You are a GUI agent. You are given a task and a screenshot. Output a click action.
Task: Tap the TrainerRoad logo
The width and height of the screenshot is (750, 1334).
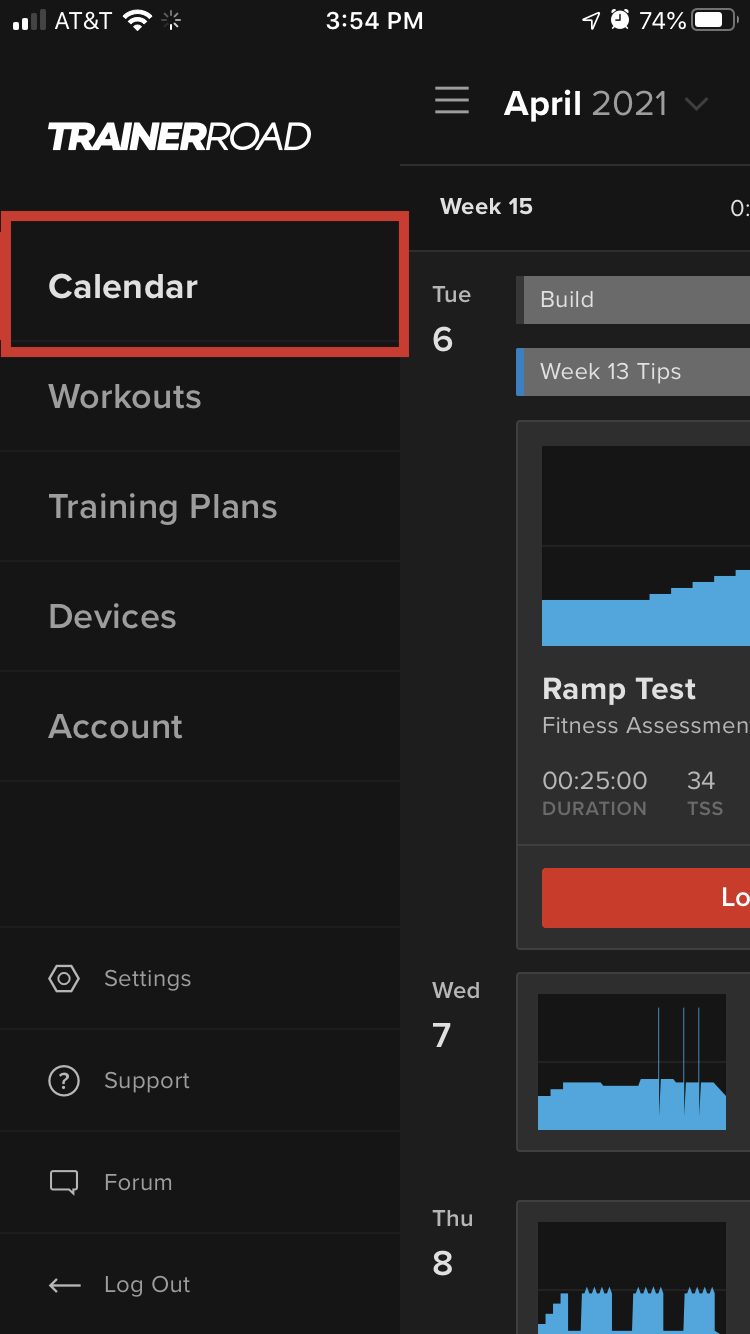[179, 136]
